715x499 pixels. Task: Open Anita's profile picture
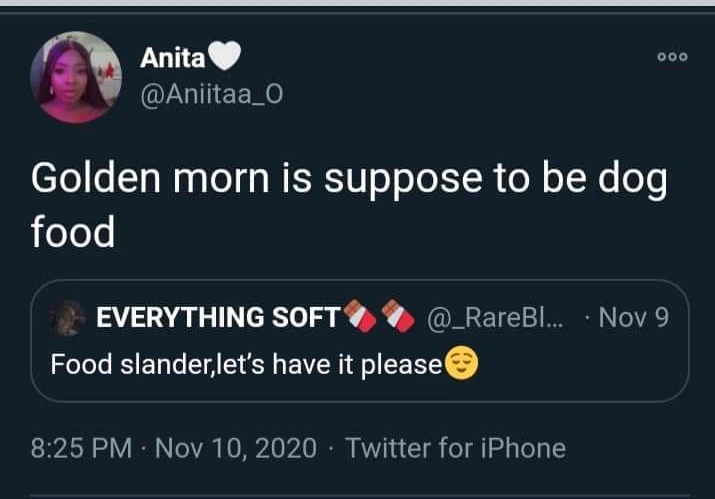pyautogui.click(x=76, y=77)
